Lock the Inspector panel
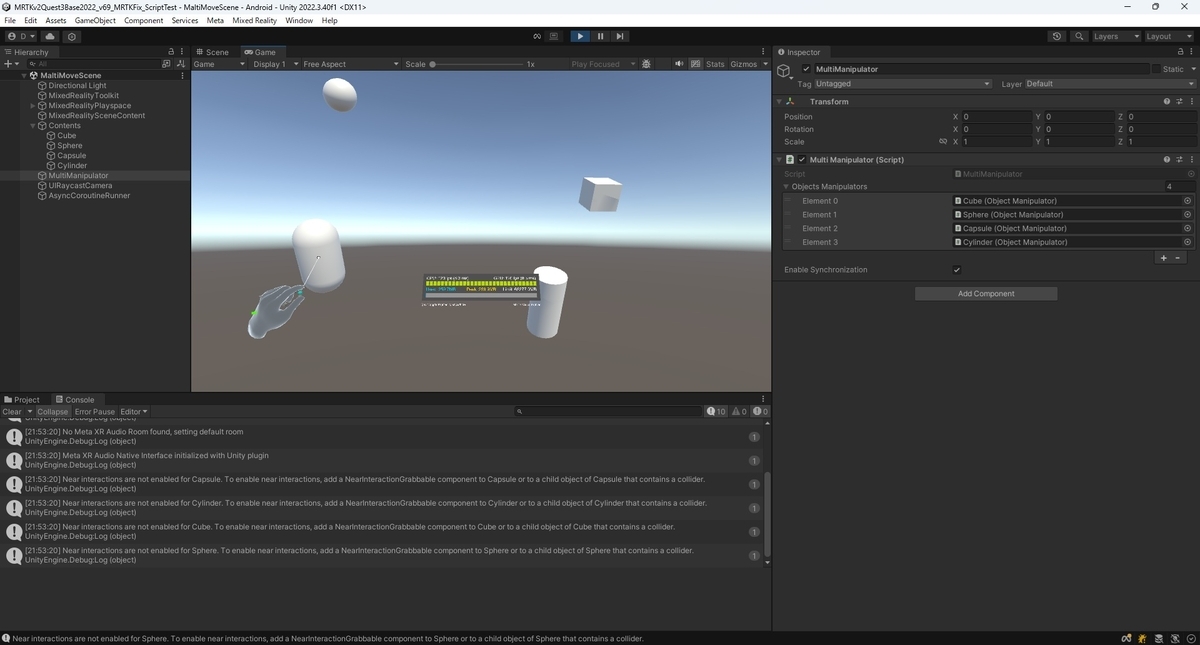Screen dimensions: 1200x645 1180,52
